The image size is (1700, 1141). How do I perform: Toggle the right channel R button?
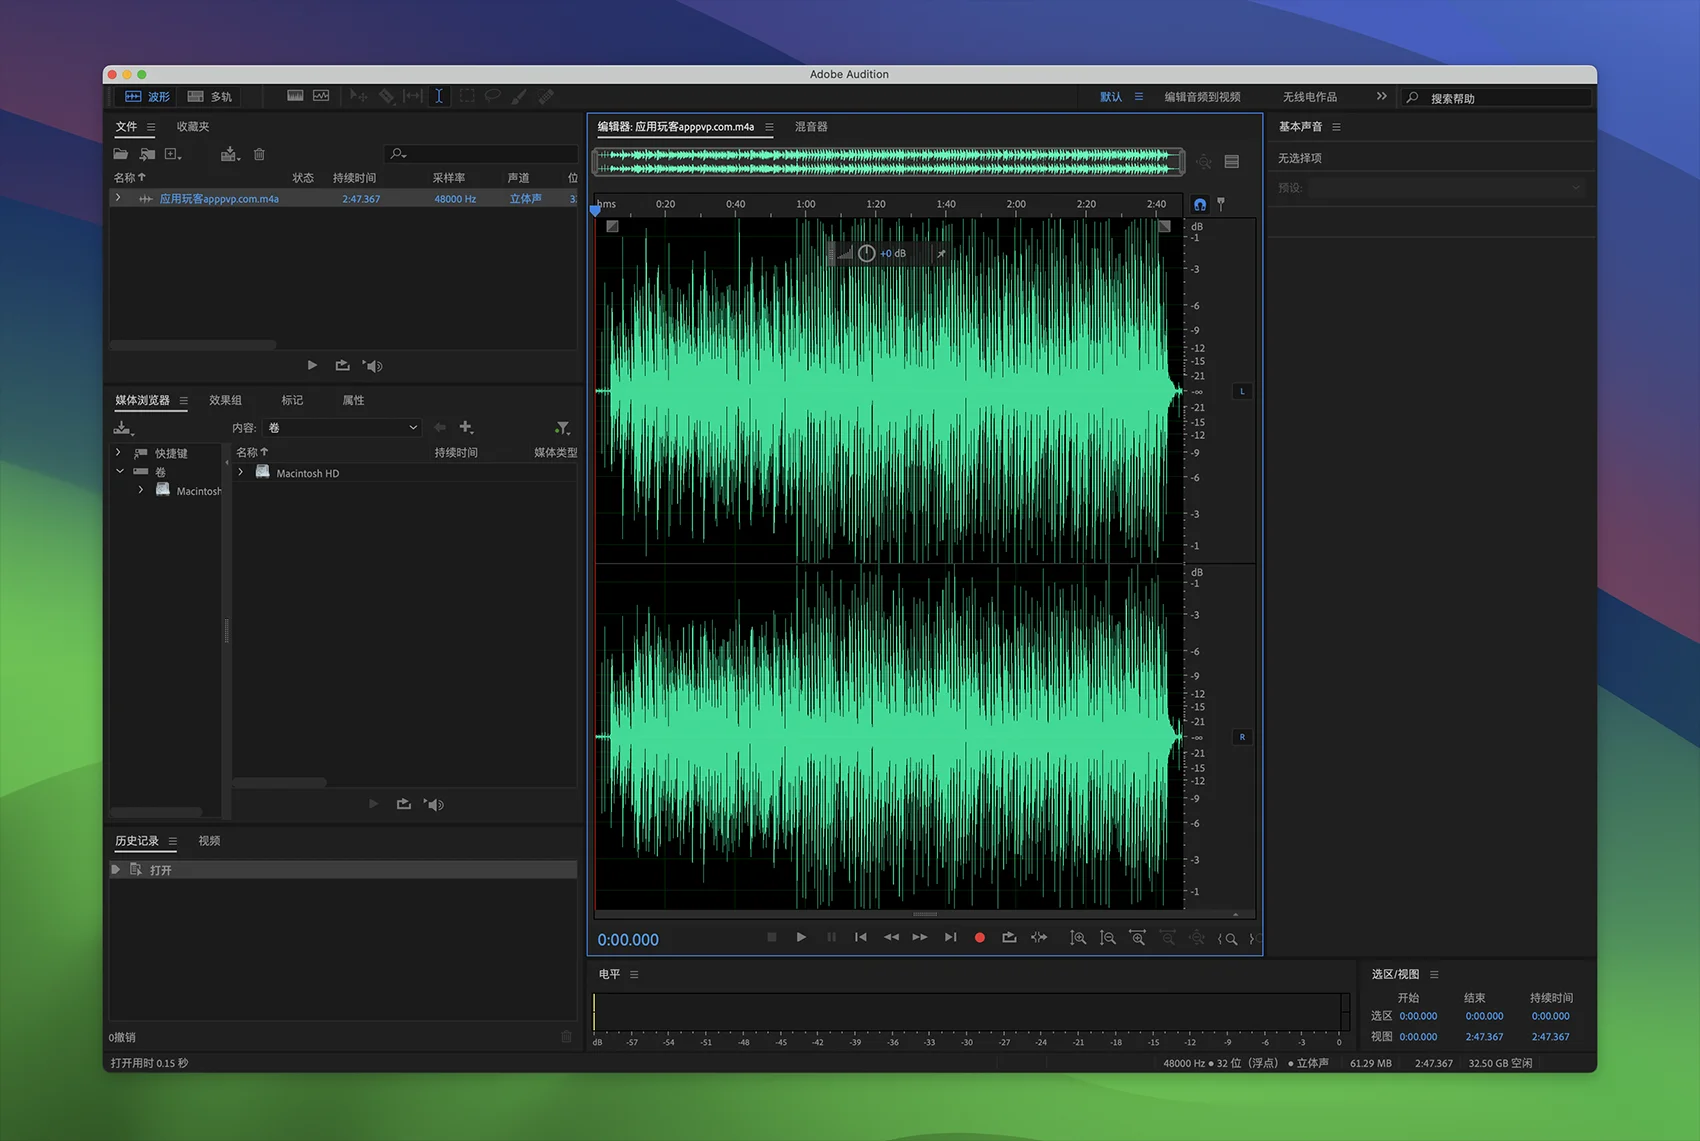coord(1242,737)
